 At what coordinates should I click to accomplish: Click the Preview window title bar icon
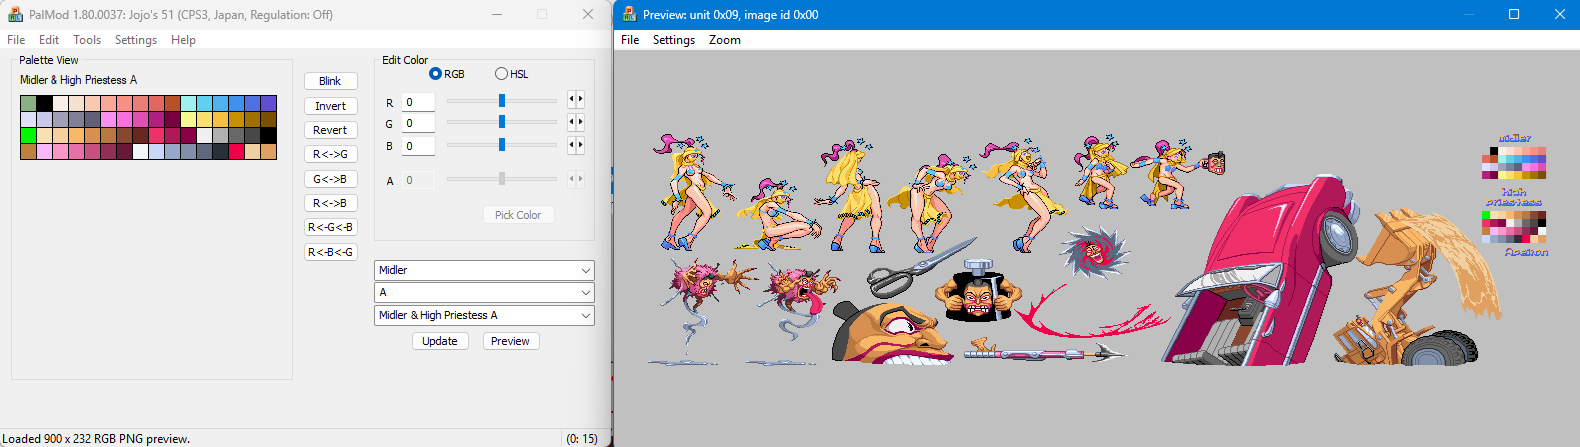click(x=629, y=15)
